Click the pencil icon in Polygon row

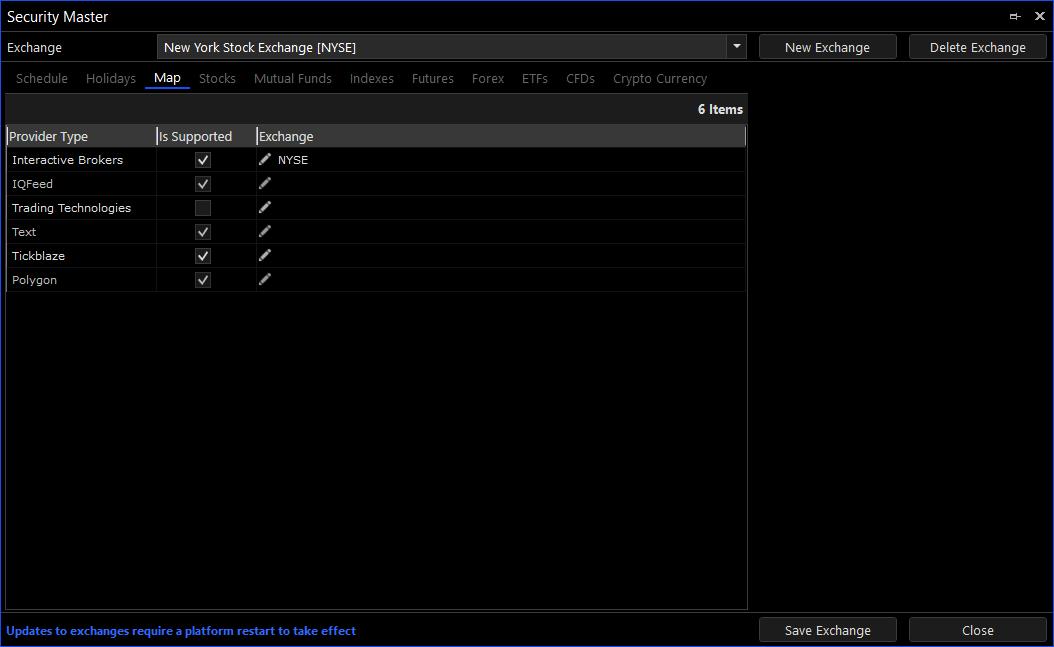tap(265, 279)
